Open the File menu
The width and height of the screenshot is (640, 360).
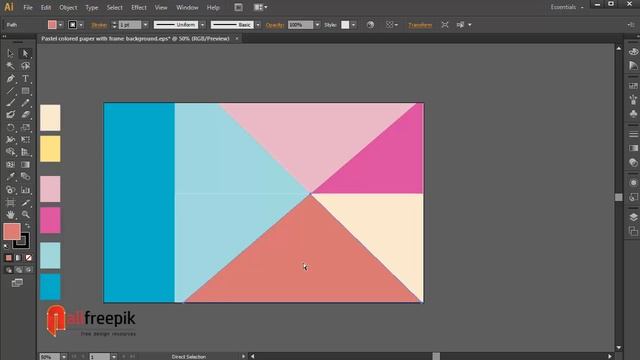pyautogui.click(x=28, y=7)
